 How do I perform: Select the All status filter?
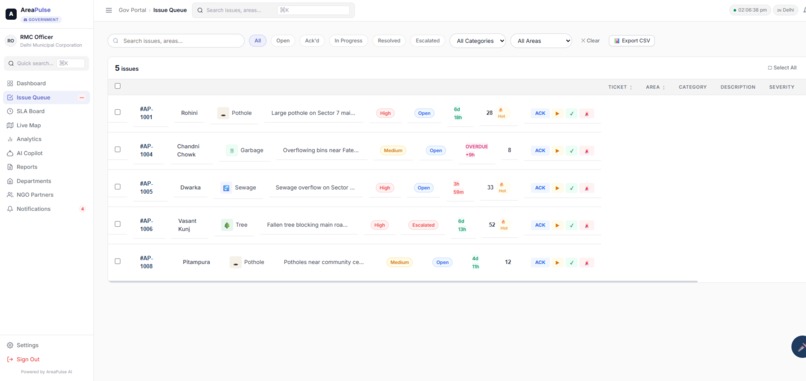click(258, 41)
